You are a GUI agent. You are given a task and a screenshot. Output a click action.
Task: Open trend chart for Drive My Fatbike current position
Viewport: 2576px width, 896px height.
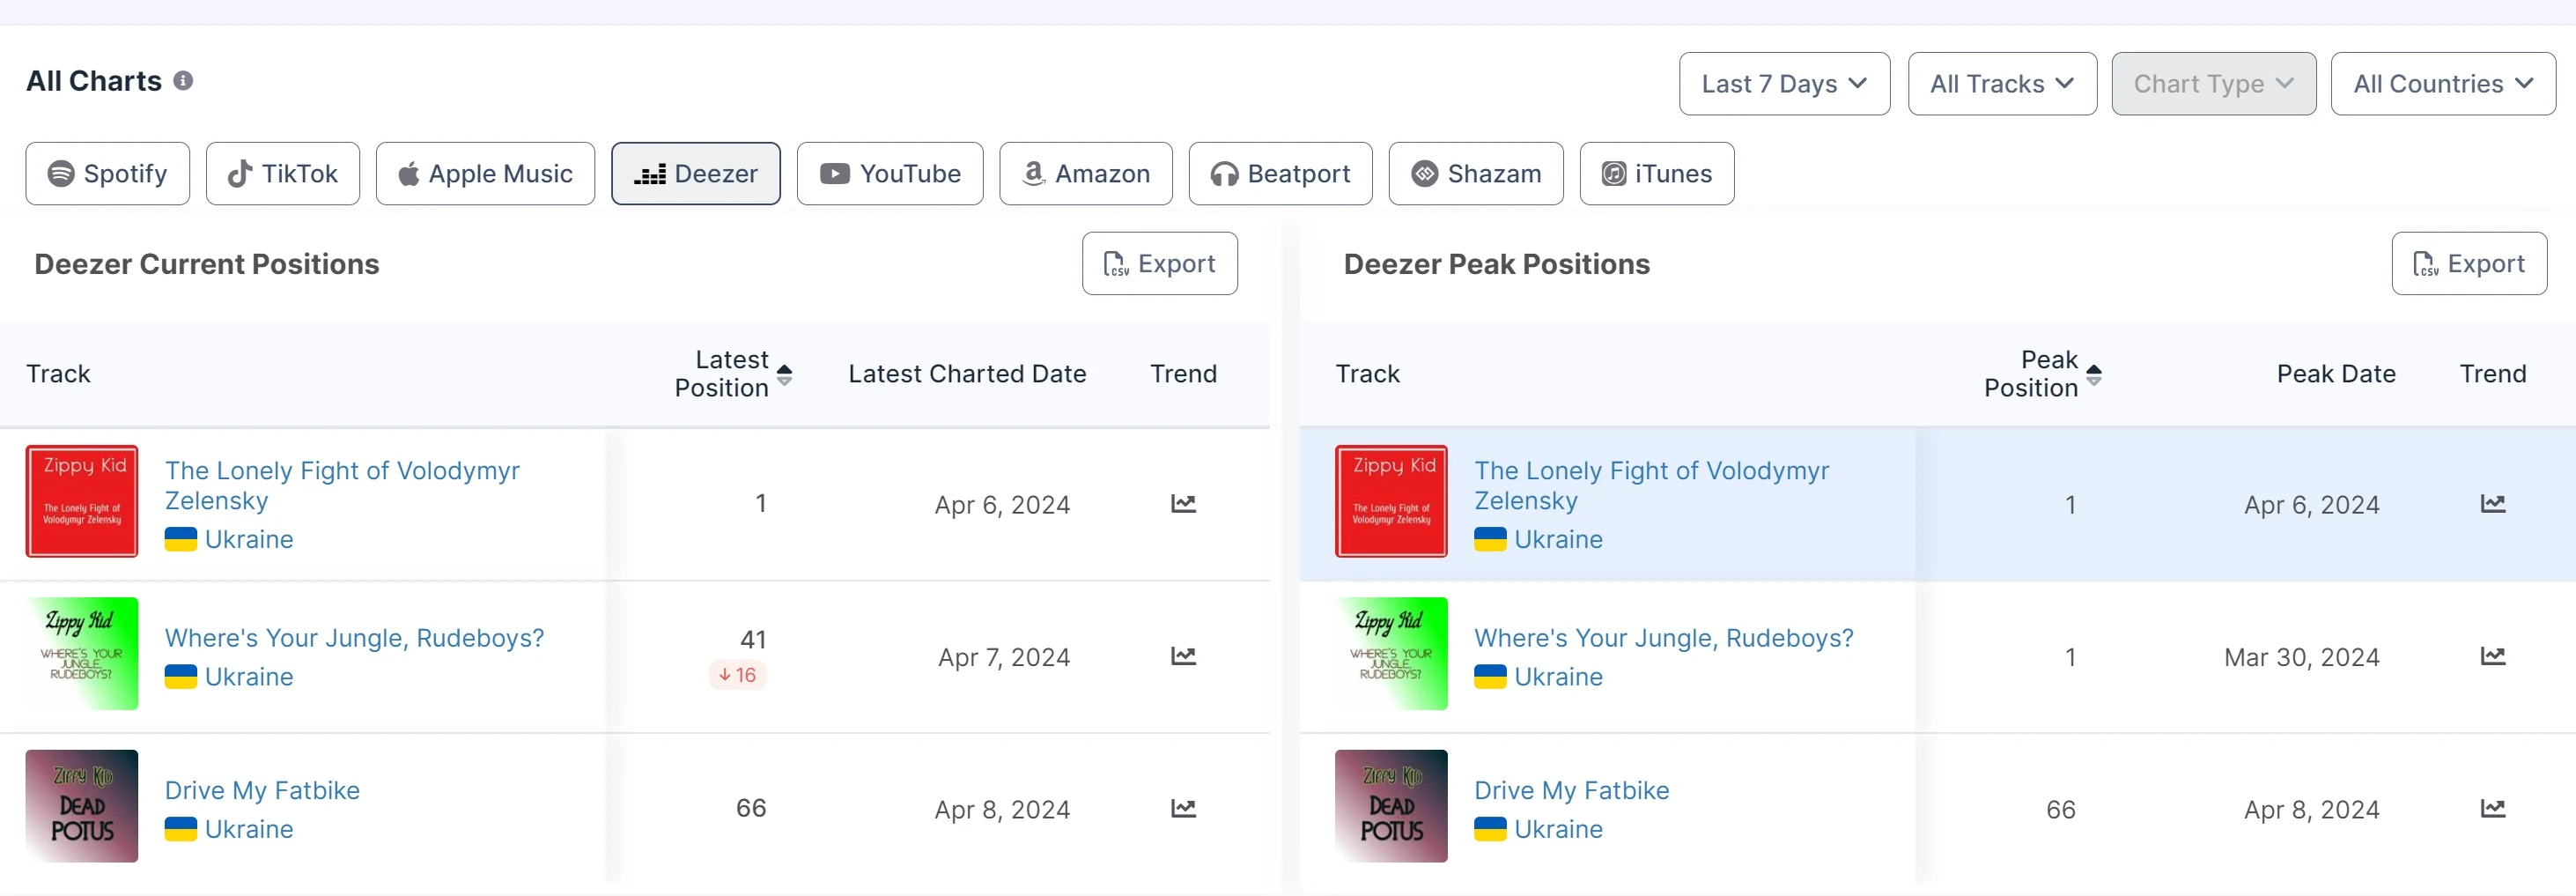pyautogui.click(x=1183, y=808)
